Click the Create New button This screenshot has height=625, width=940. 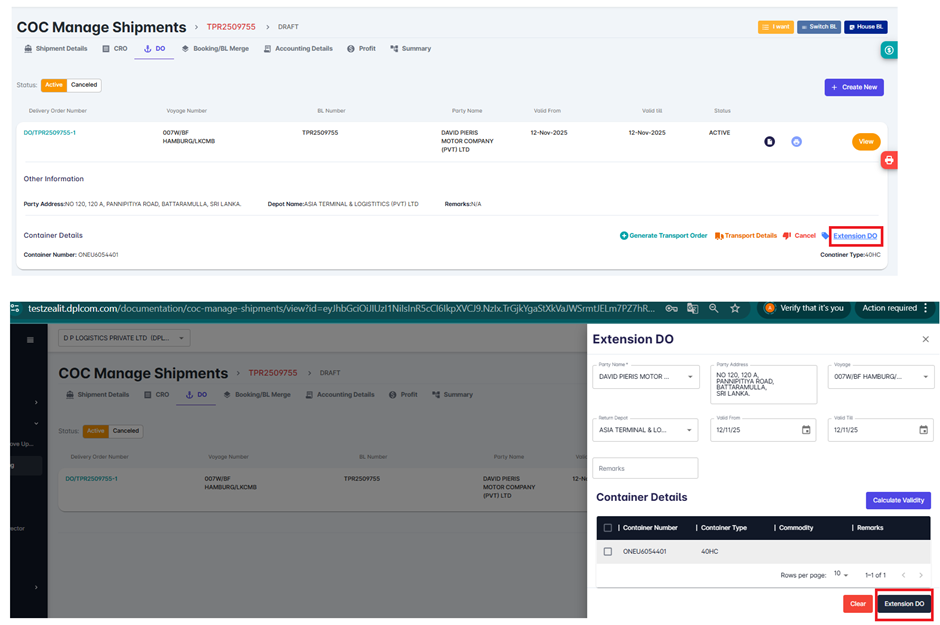[853, 87]
